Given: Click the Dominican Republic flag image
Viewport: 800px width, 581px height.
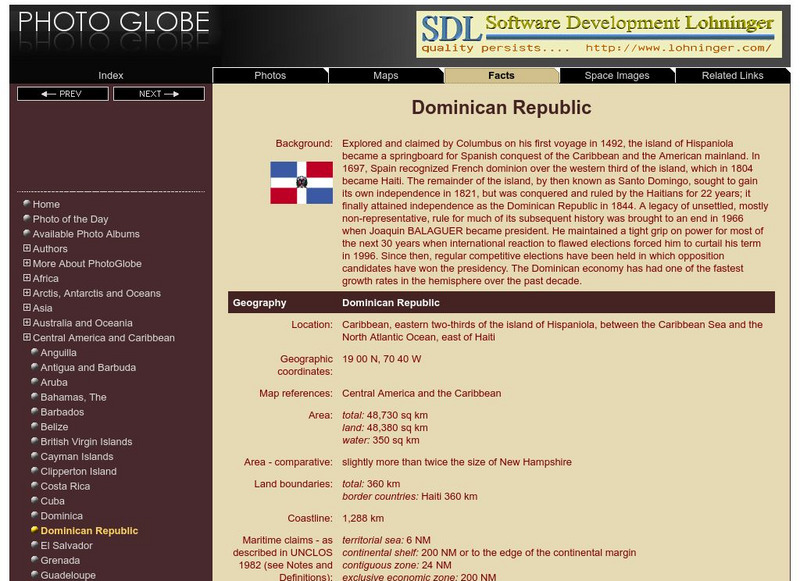Looking at the screenshot, I should pyautogui.click(x=301, y=183).
